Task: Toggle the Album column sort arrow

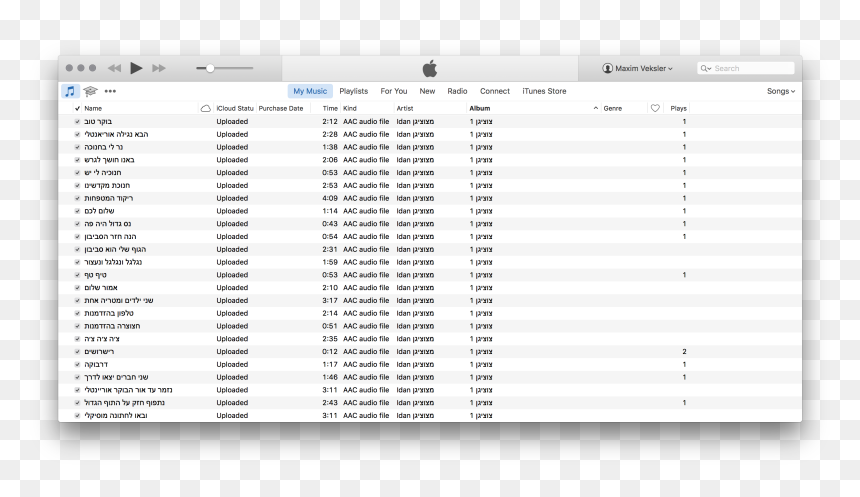Action: click(596, 109)
